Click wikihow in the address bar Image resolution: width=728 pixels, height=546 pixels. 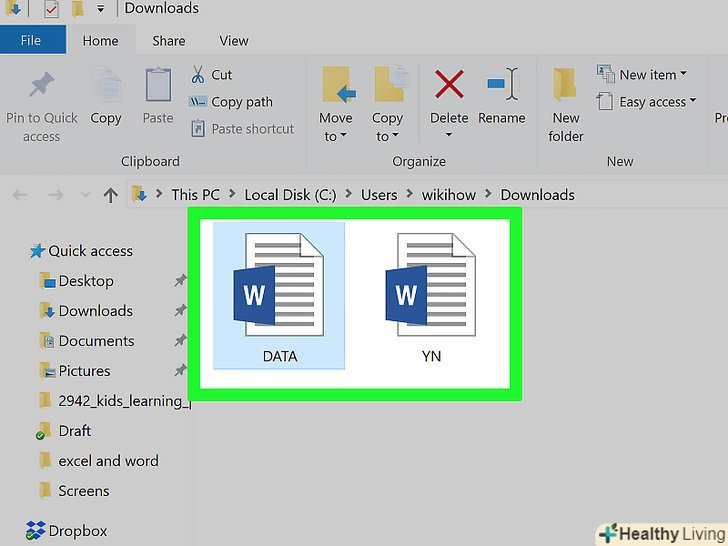pos(448,195)
